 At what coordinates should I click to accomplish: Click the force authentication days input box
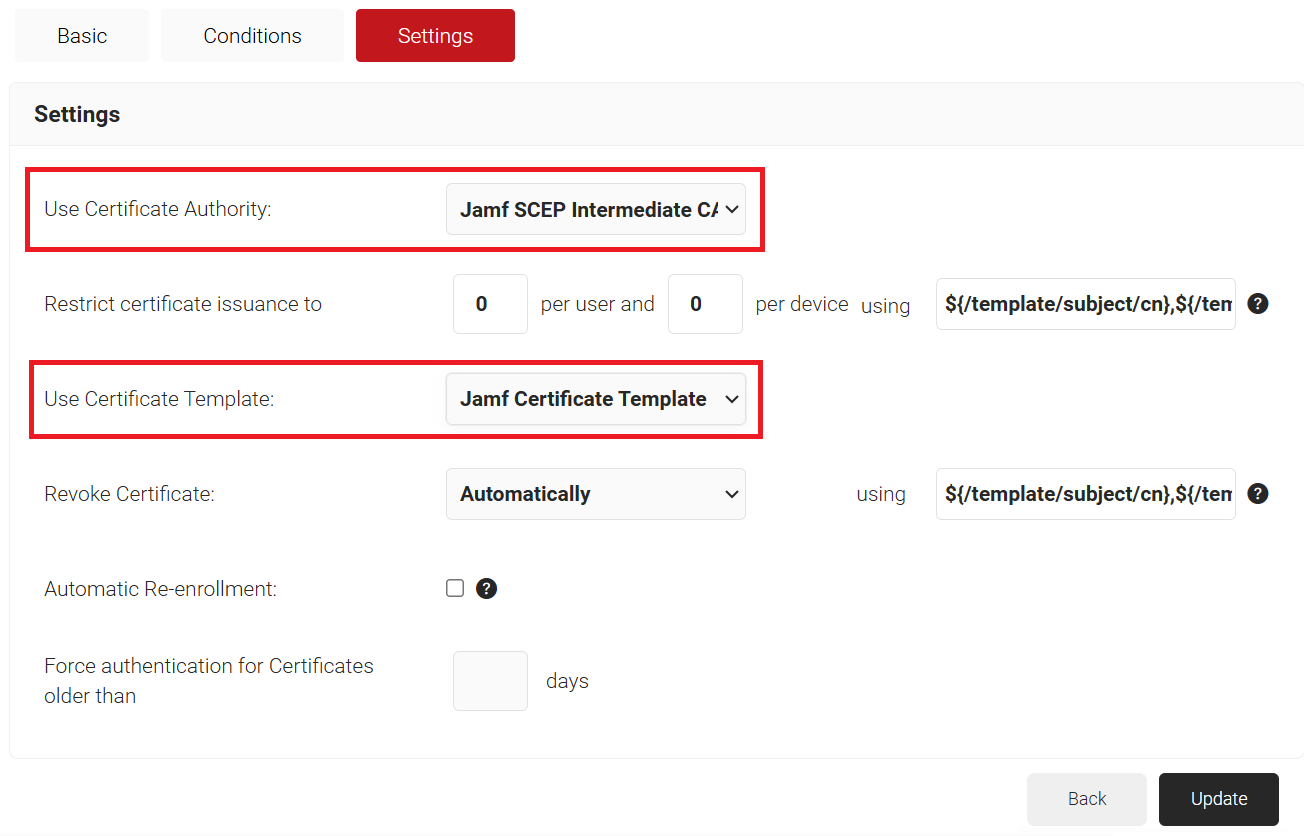point(490,681)
